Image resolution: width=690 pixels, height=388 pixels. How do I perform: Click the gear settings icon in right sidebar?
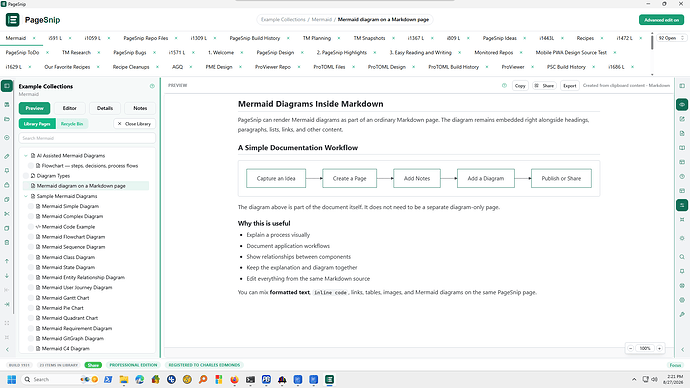tap(682, 238)
